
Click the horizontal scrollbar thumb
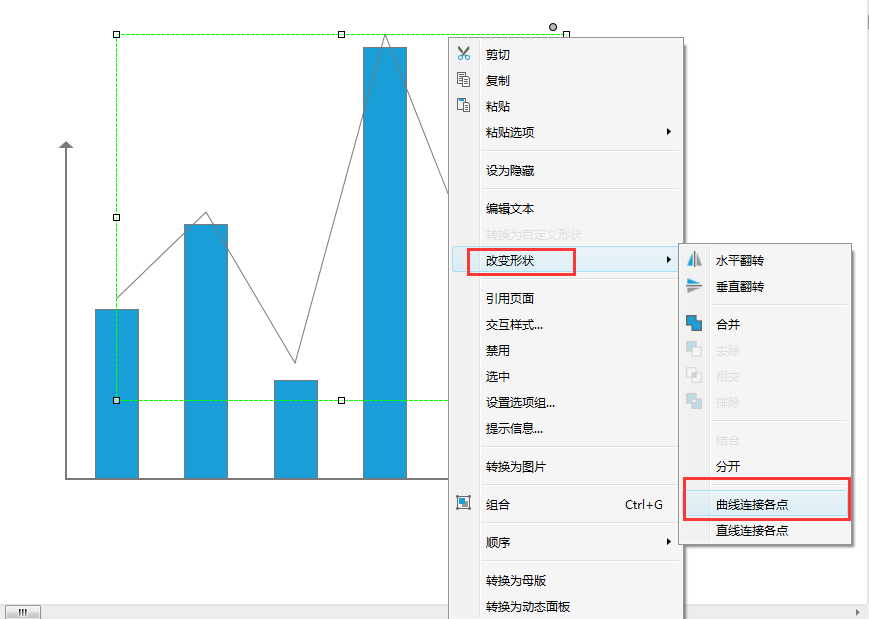[23, 612]
